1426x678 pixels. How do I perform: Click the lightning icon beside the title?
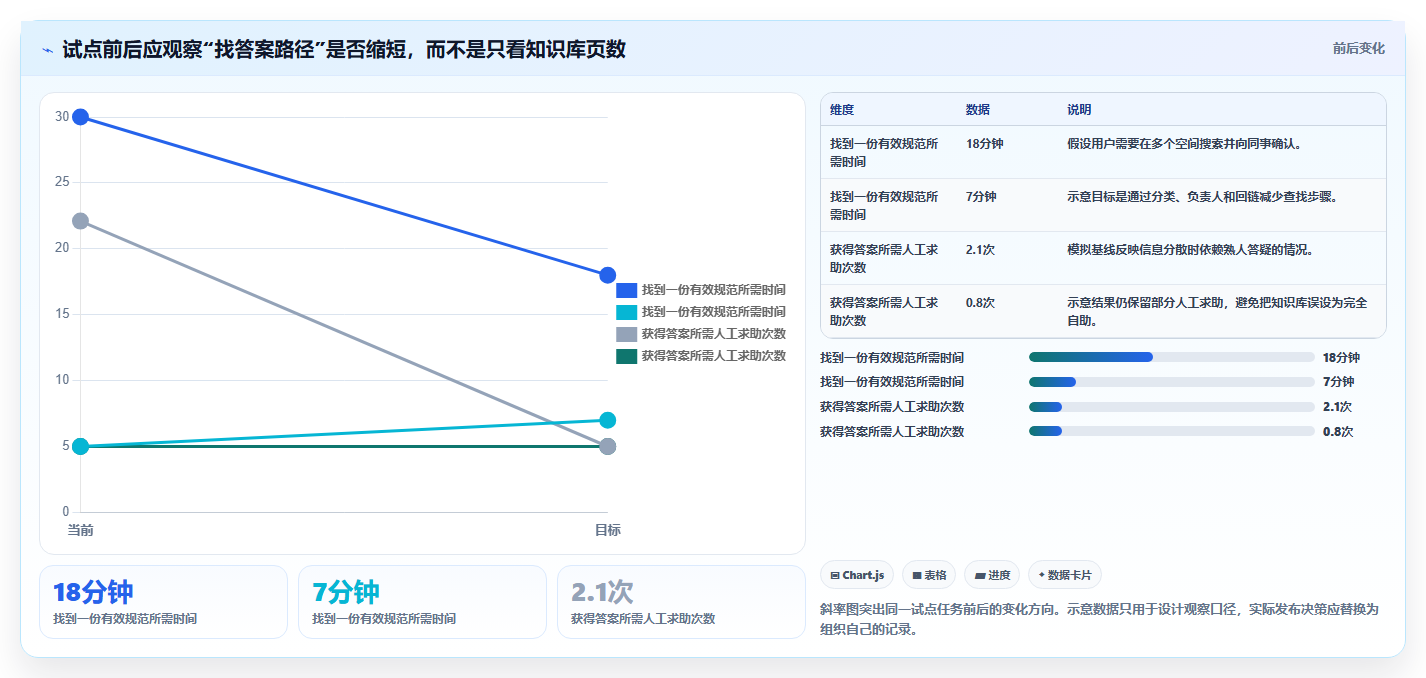click(48, 50)
